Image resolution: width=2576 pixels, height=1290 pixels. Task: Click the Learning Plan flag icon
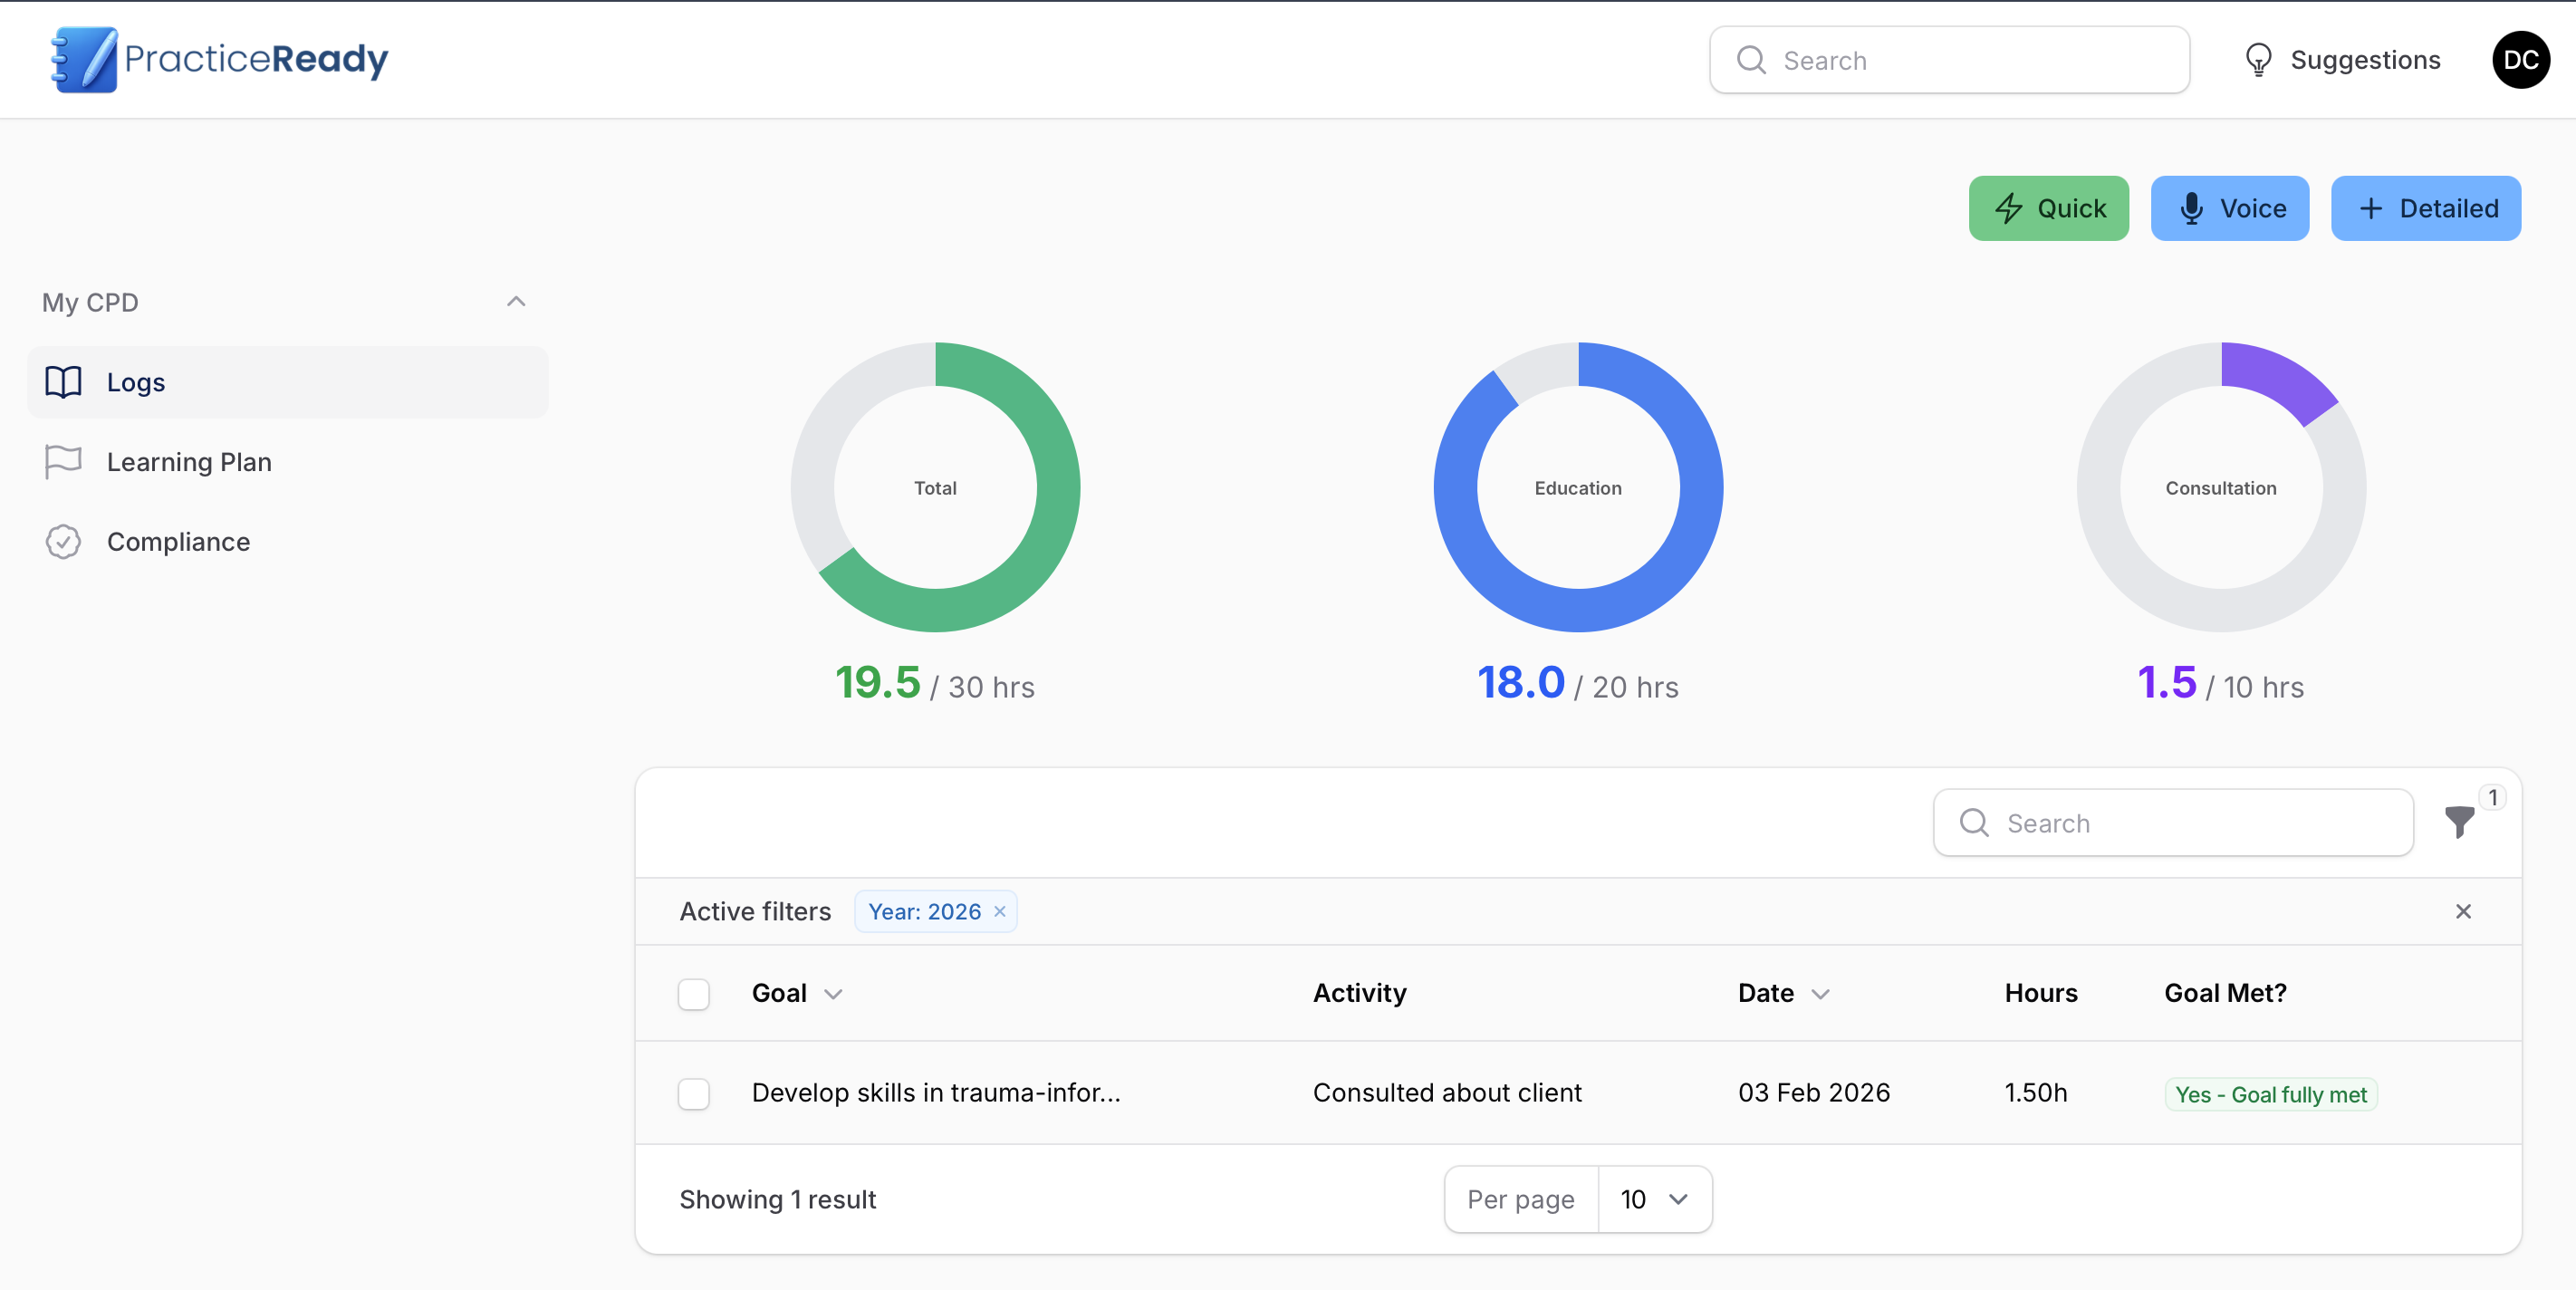tap(62, 461)
